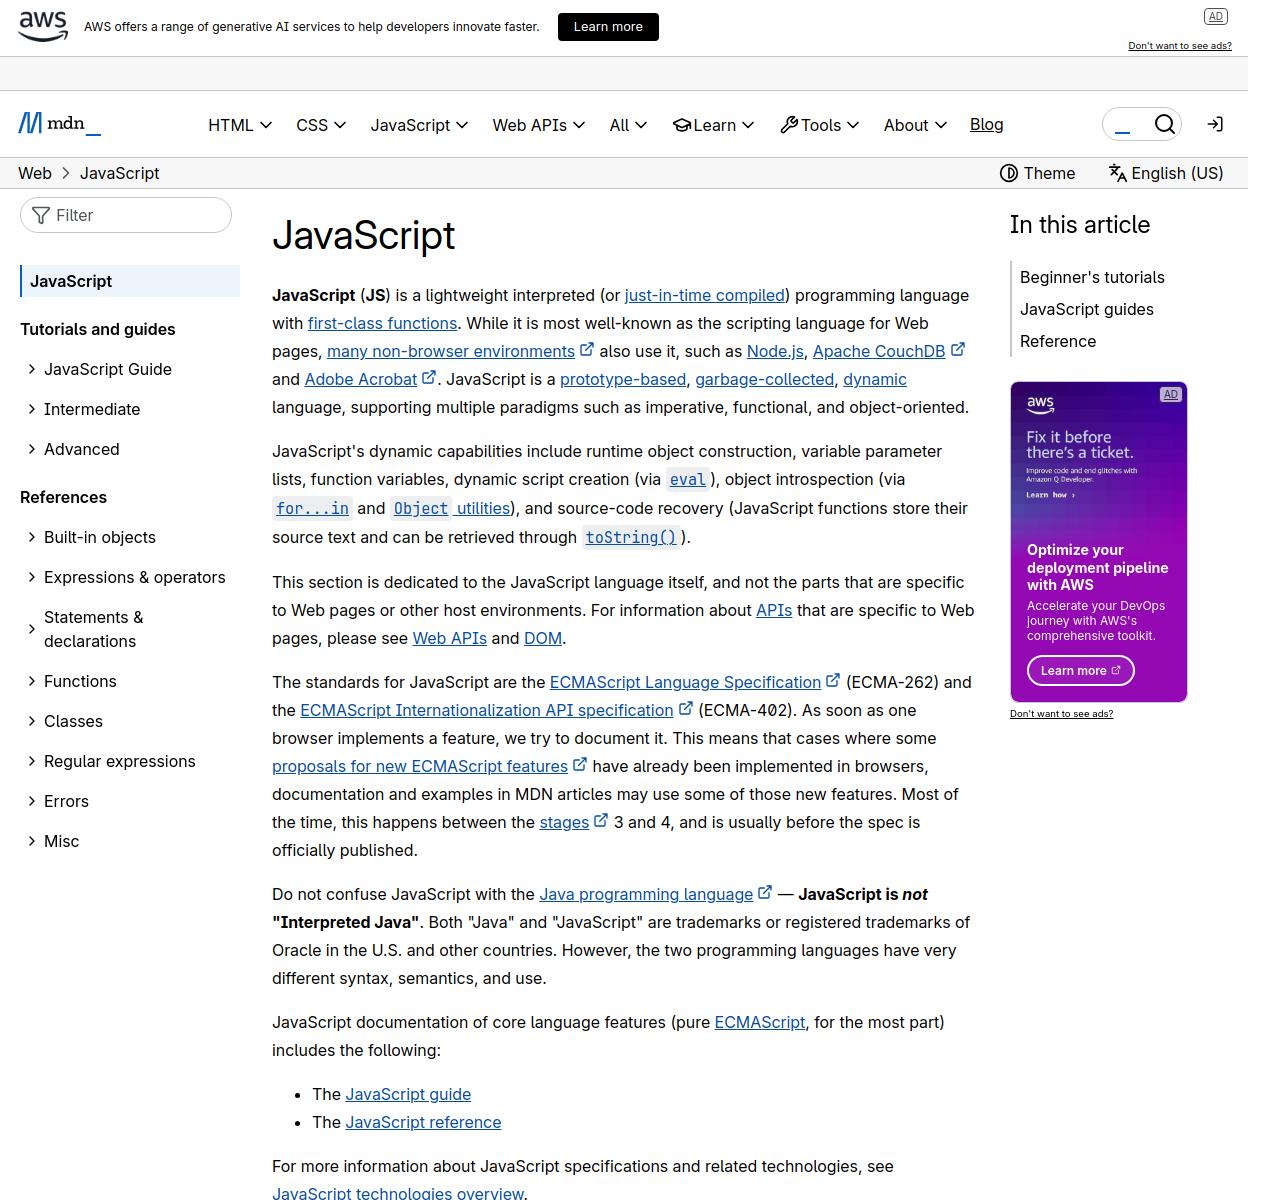Click the login arrow icon

click(1215, 124)
